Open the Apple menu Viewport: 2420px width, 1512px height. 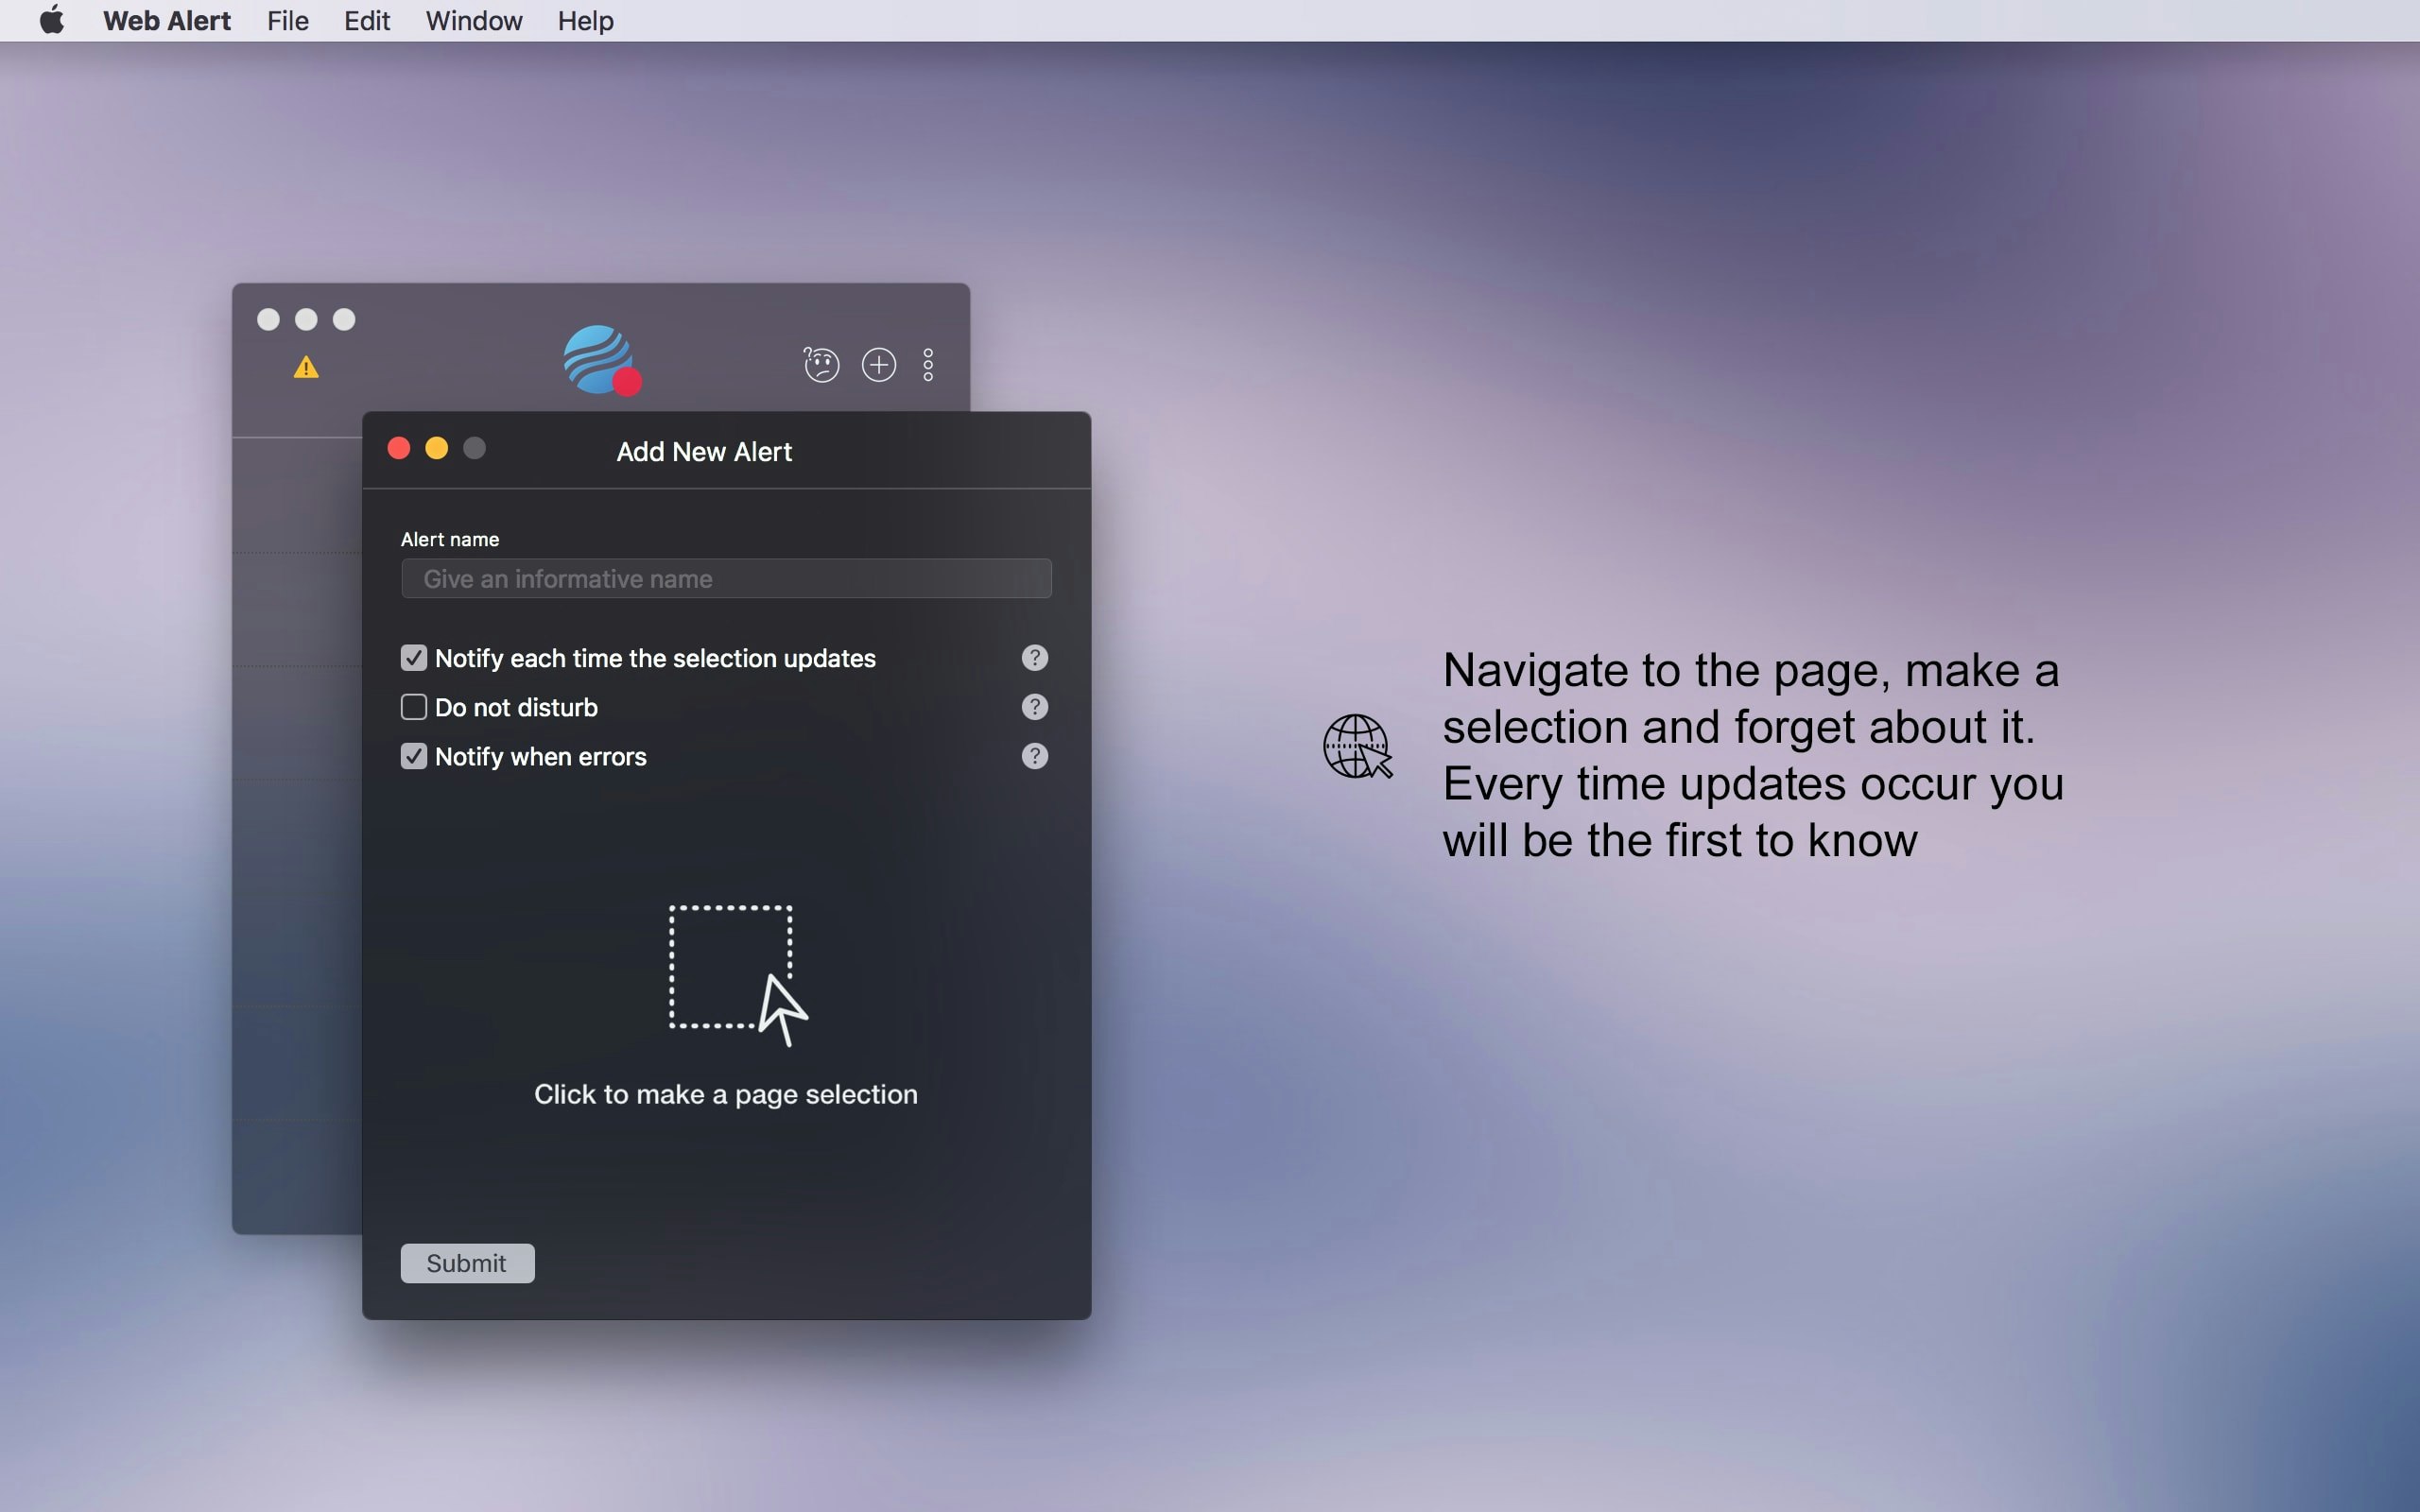52,20
